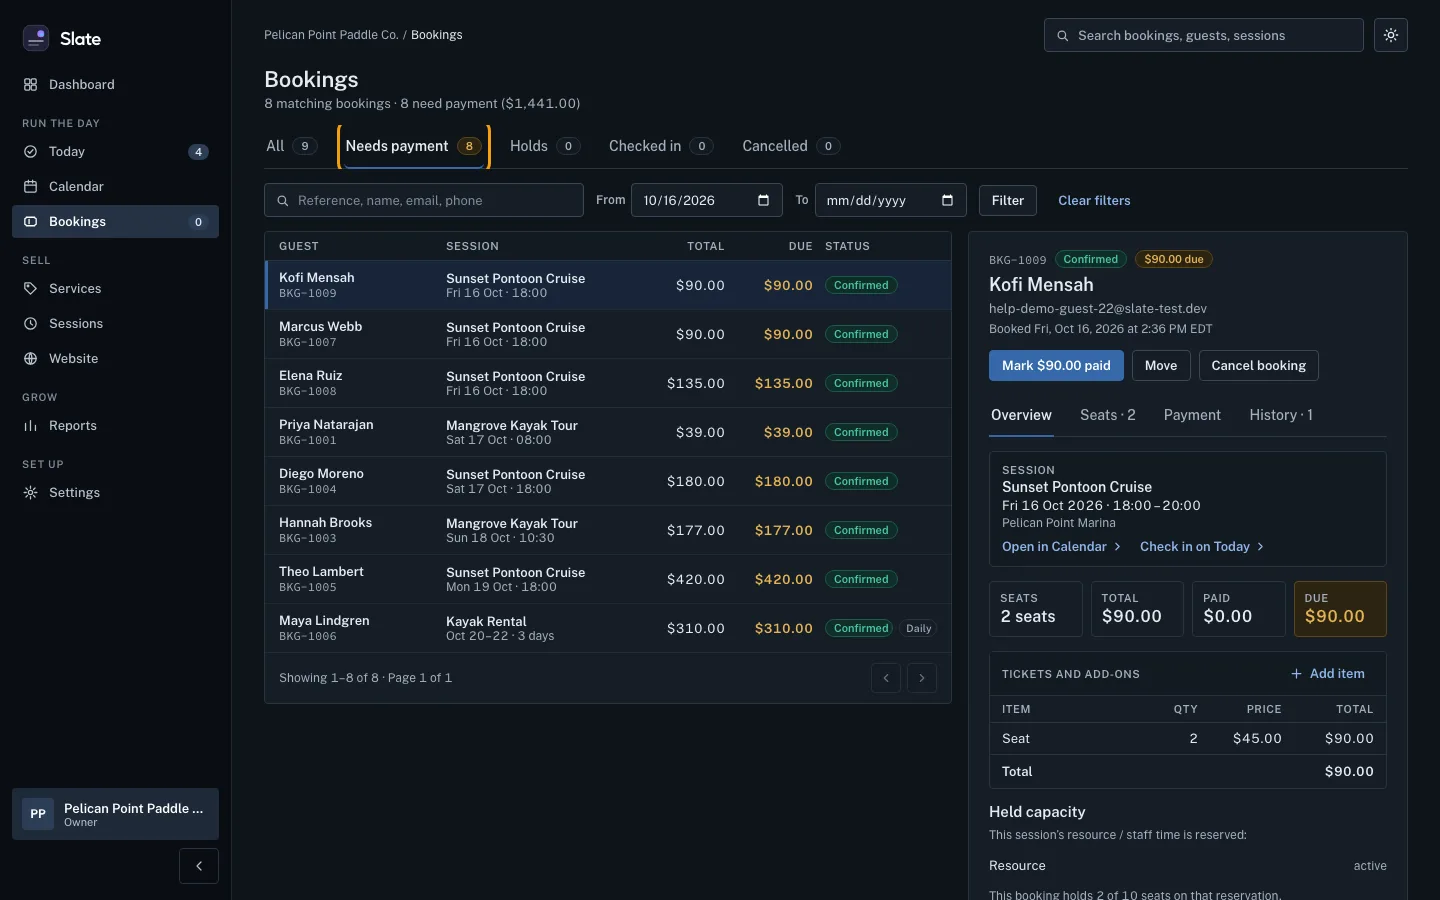Focus the global search bookings field
Viewport: 1440px width, 900px height.
[1204, 35]
